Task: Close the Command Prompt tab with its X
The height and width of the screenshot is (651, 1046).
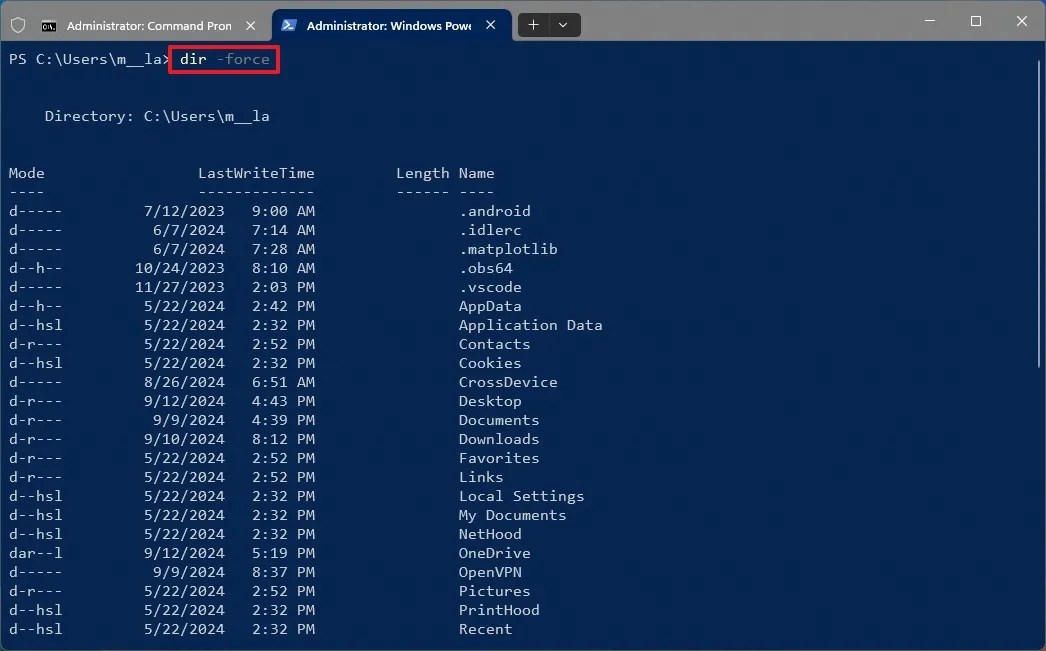Action: point(251,24)
